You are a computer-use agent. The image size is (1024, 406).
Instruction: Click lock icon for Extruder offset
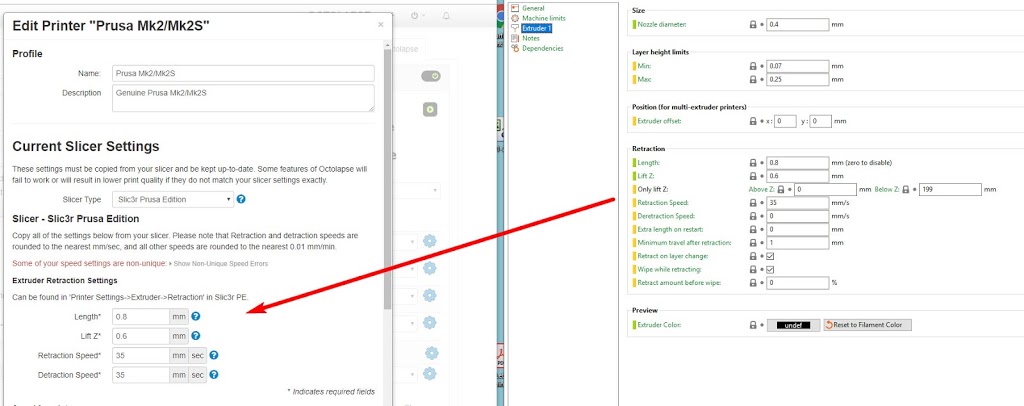(x=753, y=121)
